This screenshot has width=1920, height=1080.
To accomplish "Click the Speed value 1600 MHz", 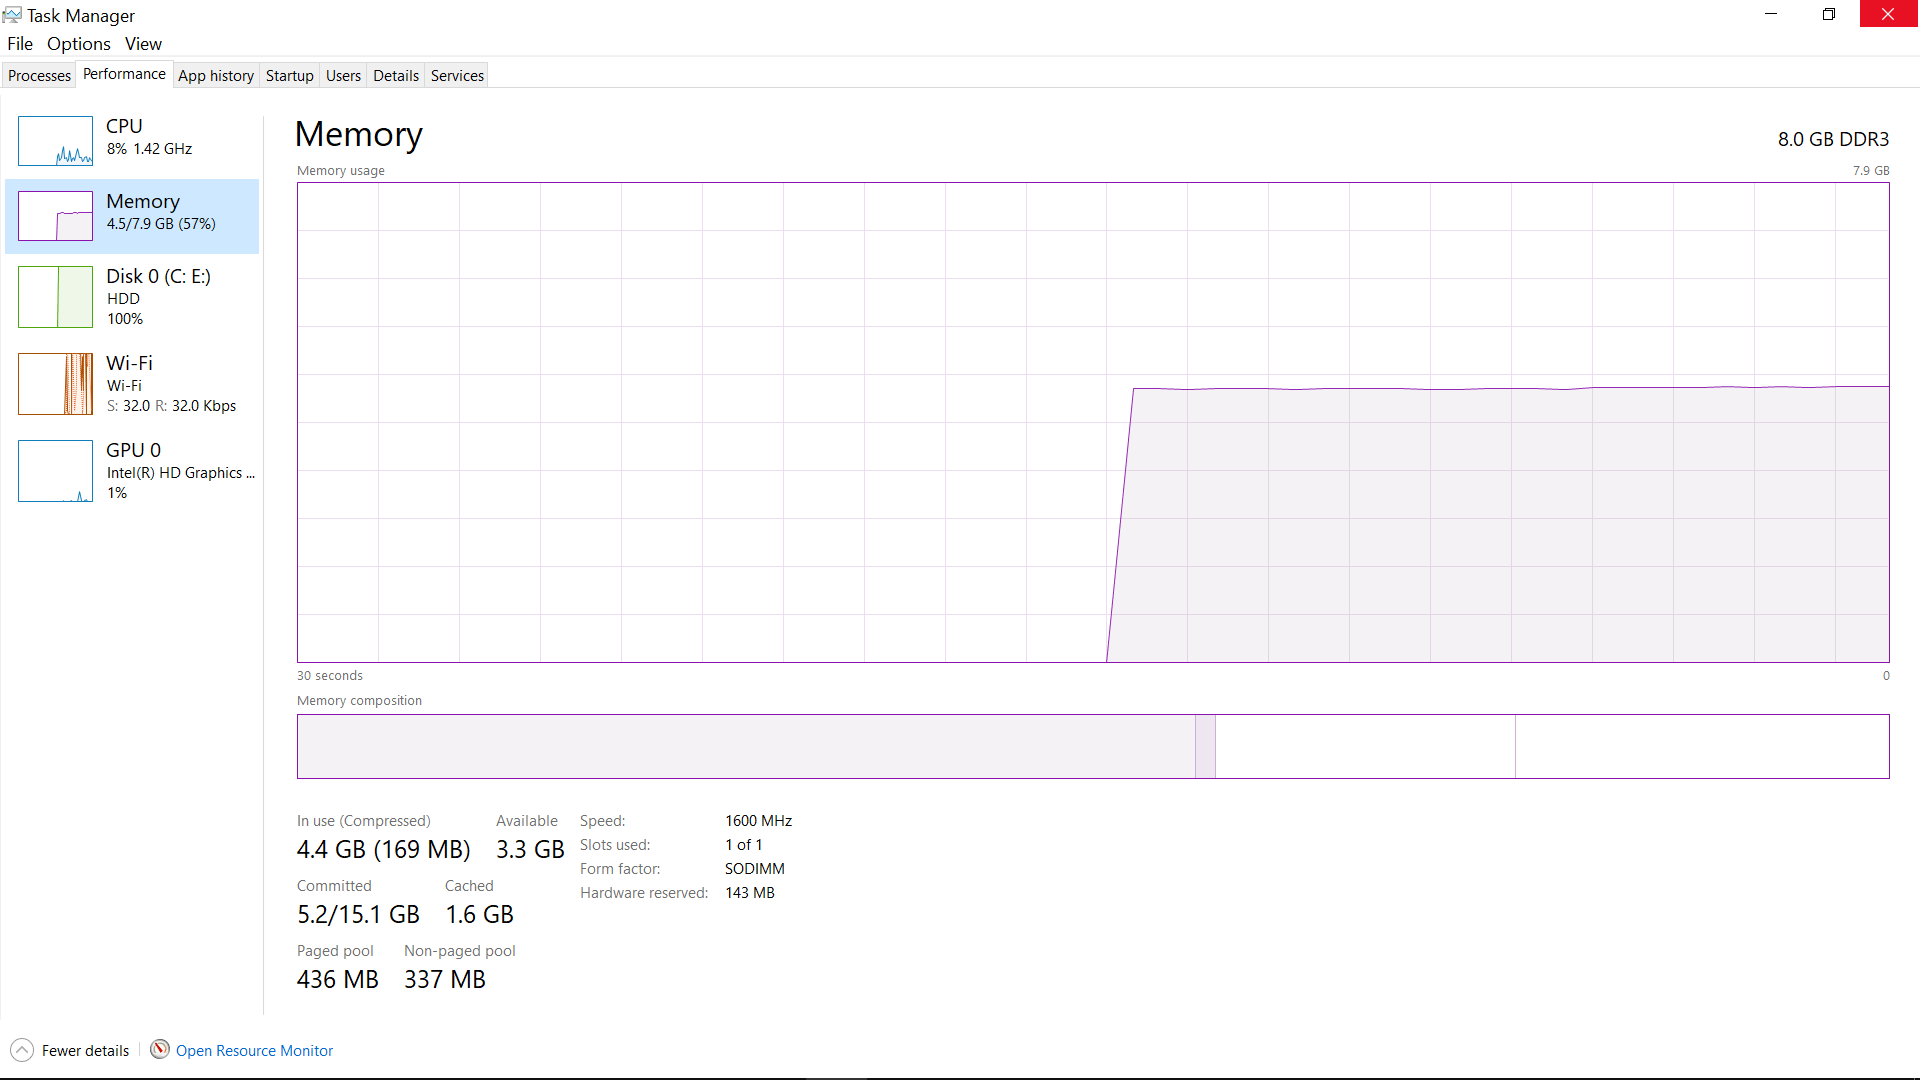I will click(x=758, y=821).
